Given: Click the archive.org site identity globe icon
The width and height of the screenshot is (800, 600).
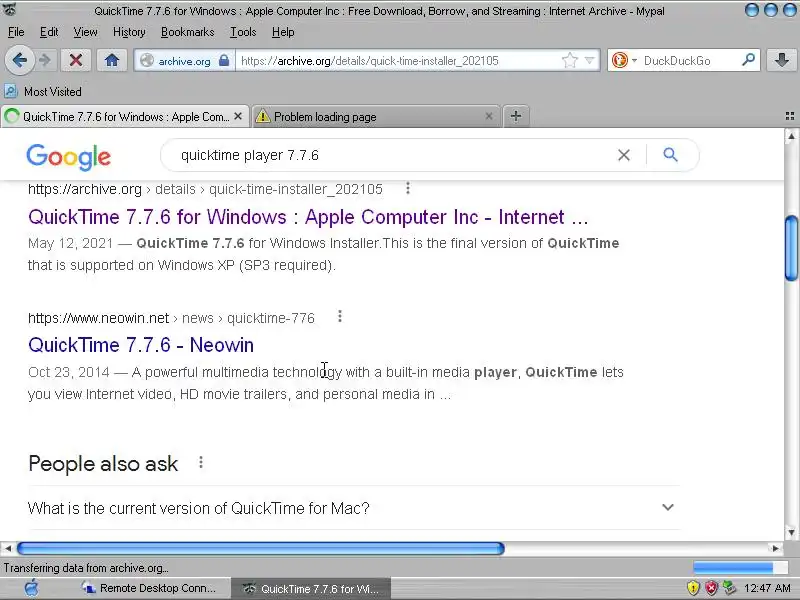Looking at the screenshot, I should click(x=147, y=61).
